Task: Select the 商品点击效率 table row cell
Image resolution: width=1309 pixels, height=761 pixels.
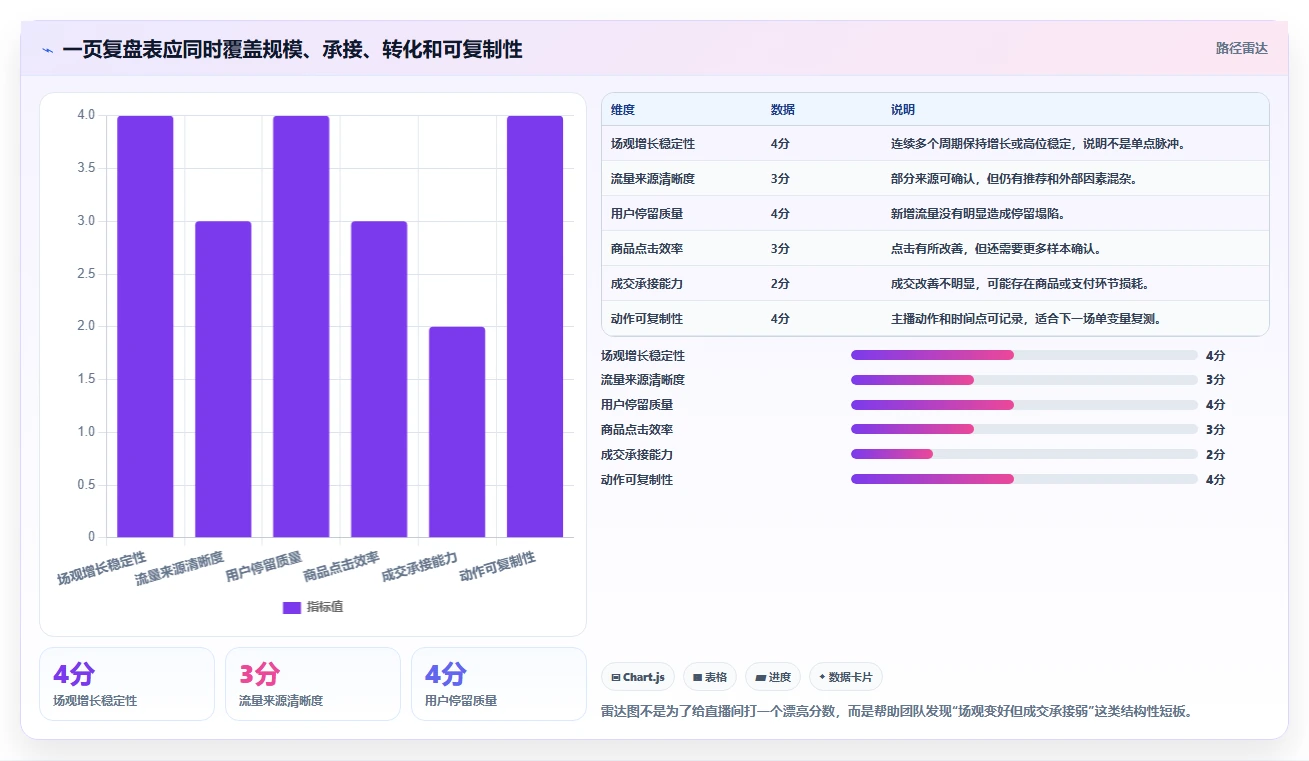Action: tap(647, 249)
